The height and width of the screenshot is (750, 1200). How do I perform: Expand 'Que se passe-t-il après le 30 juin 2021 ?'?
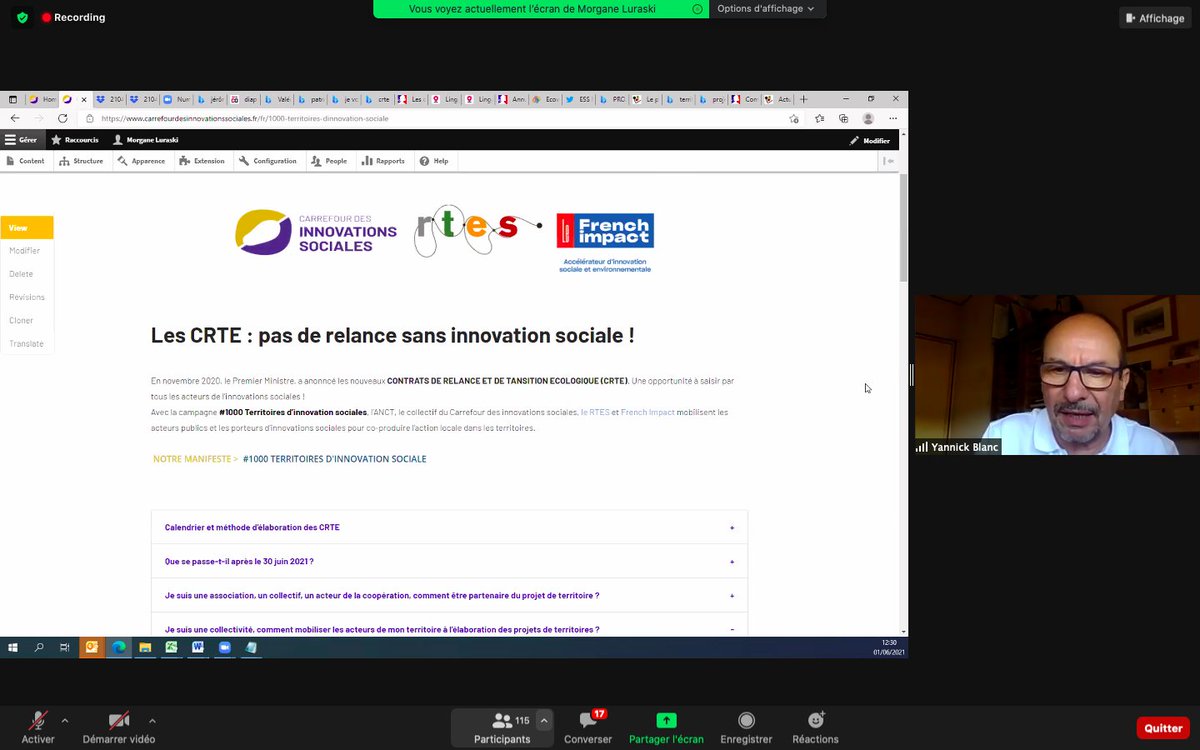point(449,561)
